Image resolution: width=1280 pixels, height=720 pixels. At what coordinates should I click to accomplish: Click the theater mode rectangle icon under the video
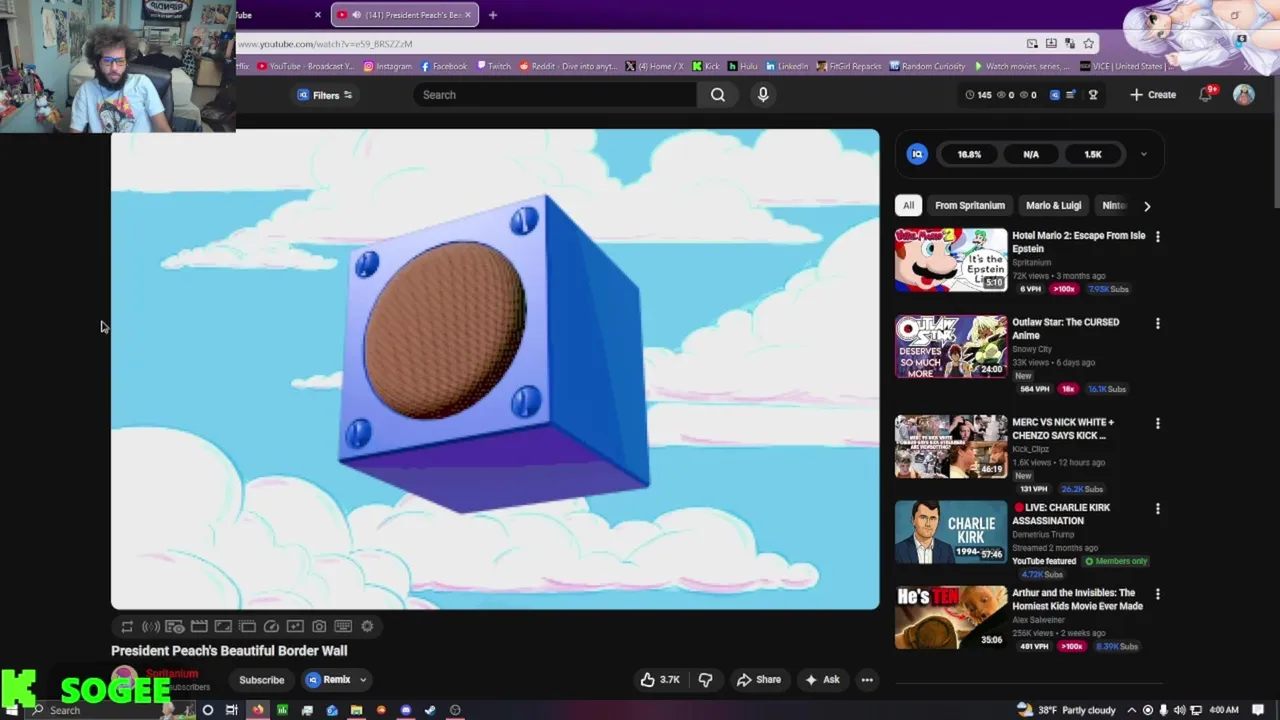[223, 627]
